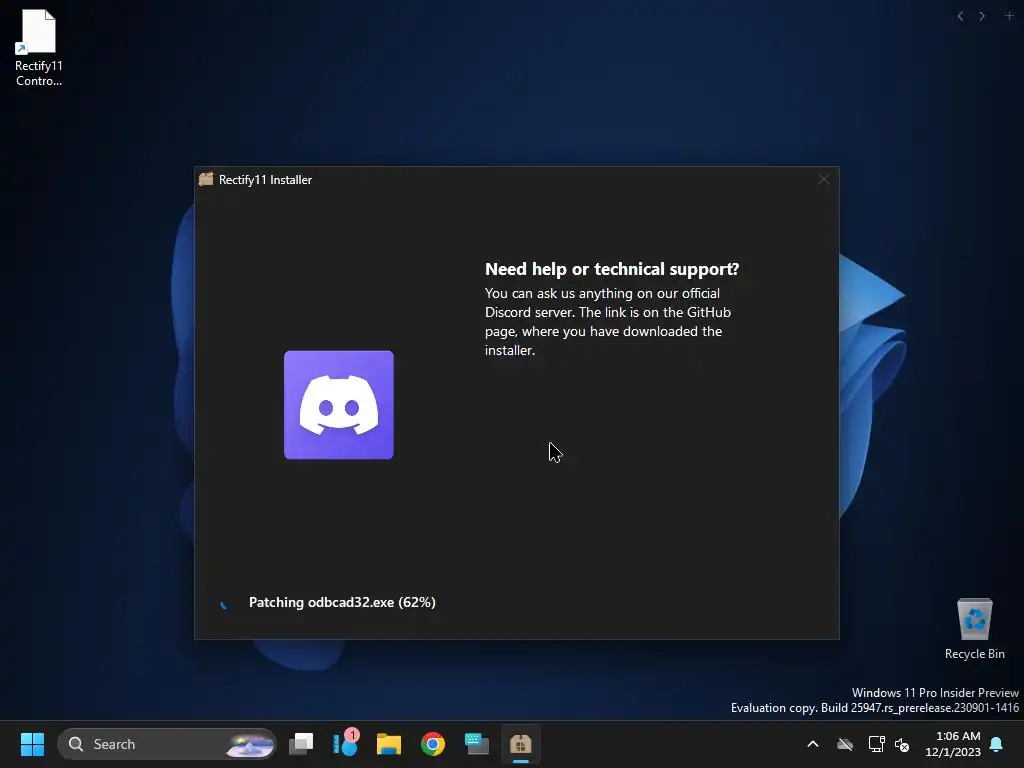Screen dimensions: 1024x768
Task: Click the Rectify11 Installer taskbar icon
Action: pyautogui.click(x=520, y=744)
